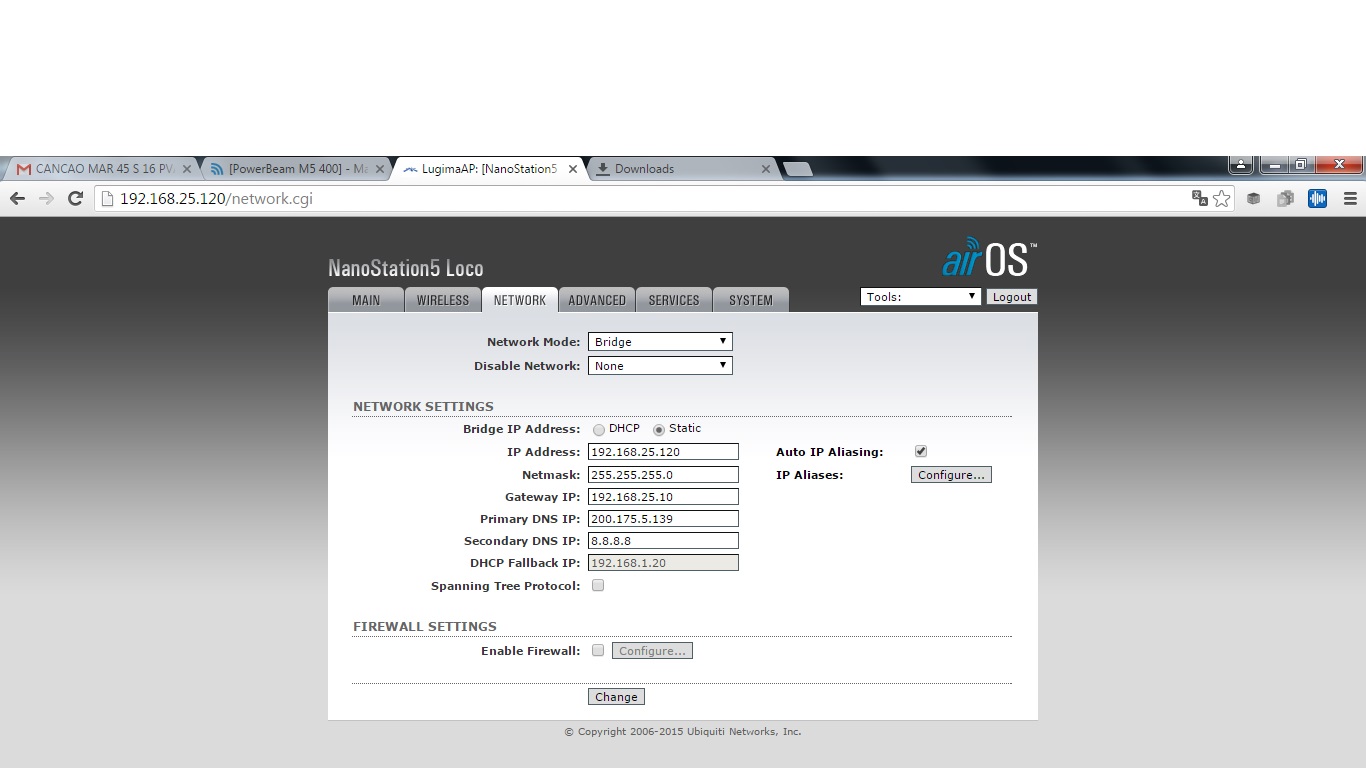
Task: Click the NETWORK SETTINGS section heading
Action: (x=423, y=407)
